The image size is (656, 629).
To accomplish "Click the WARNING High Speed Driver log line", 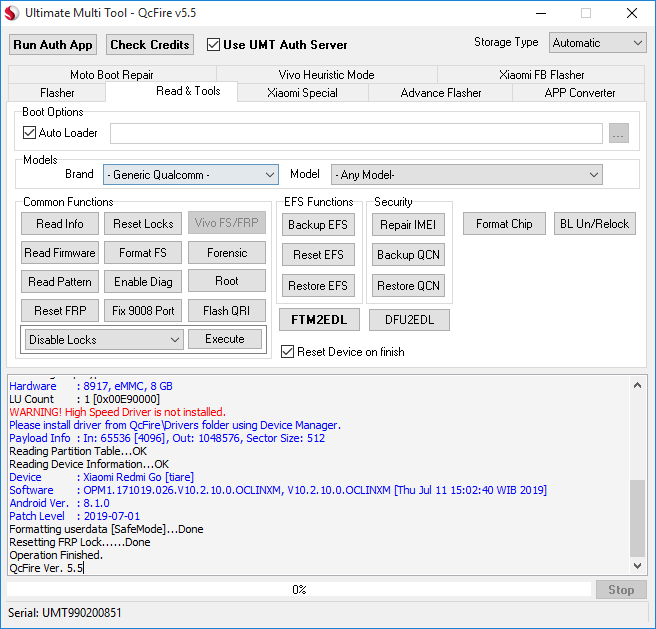I will (118, 412).
